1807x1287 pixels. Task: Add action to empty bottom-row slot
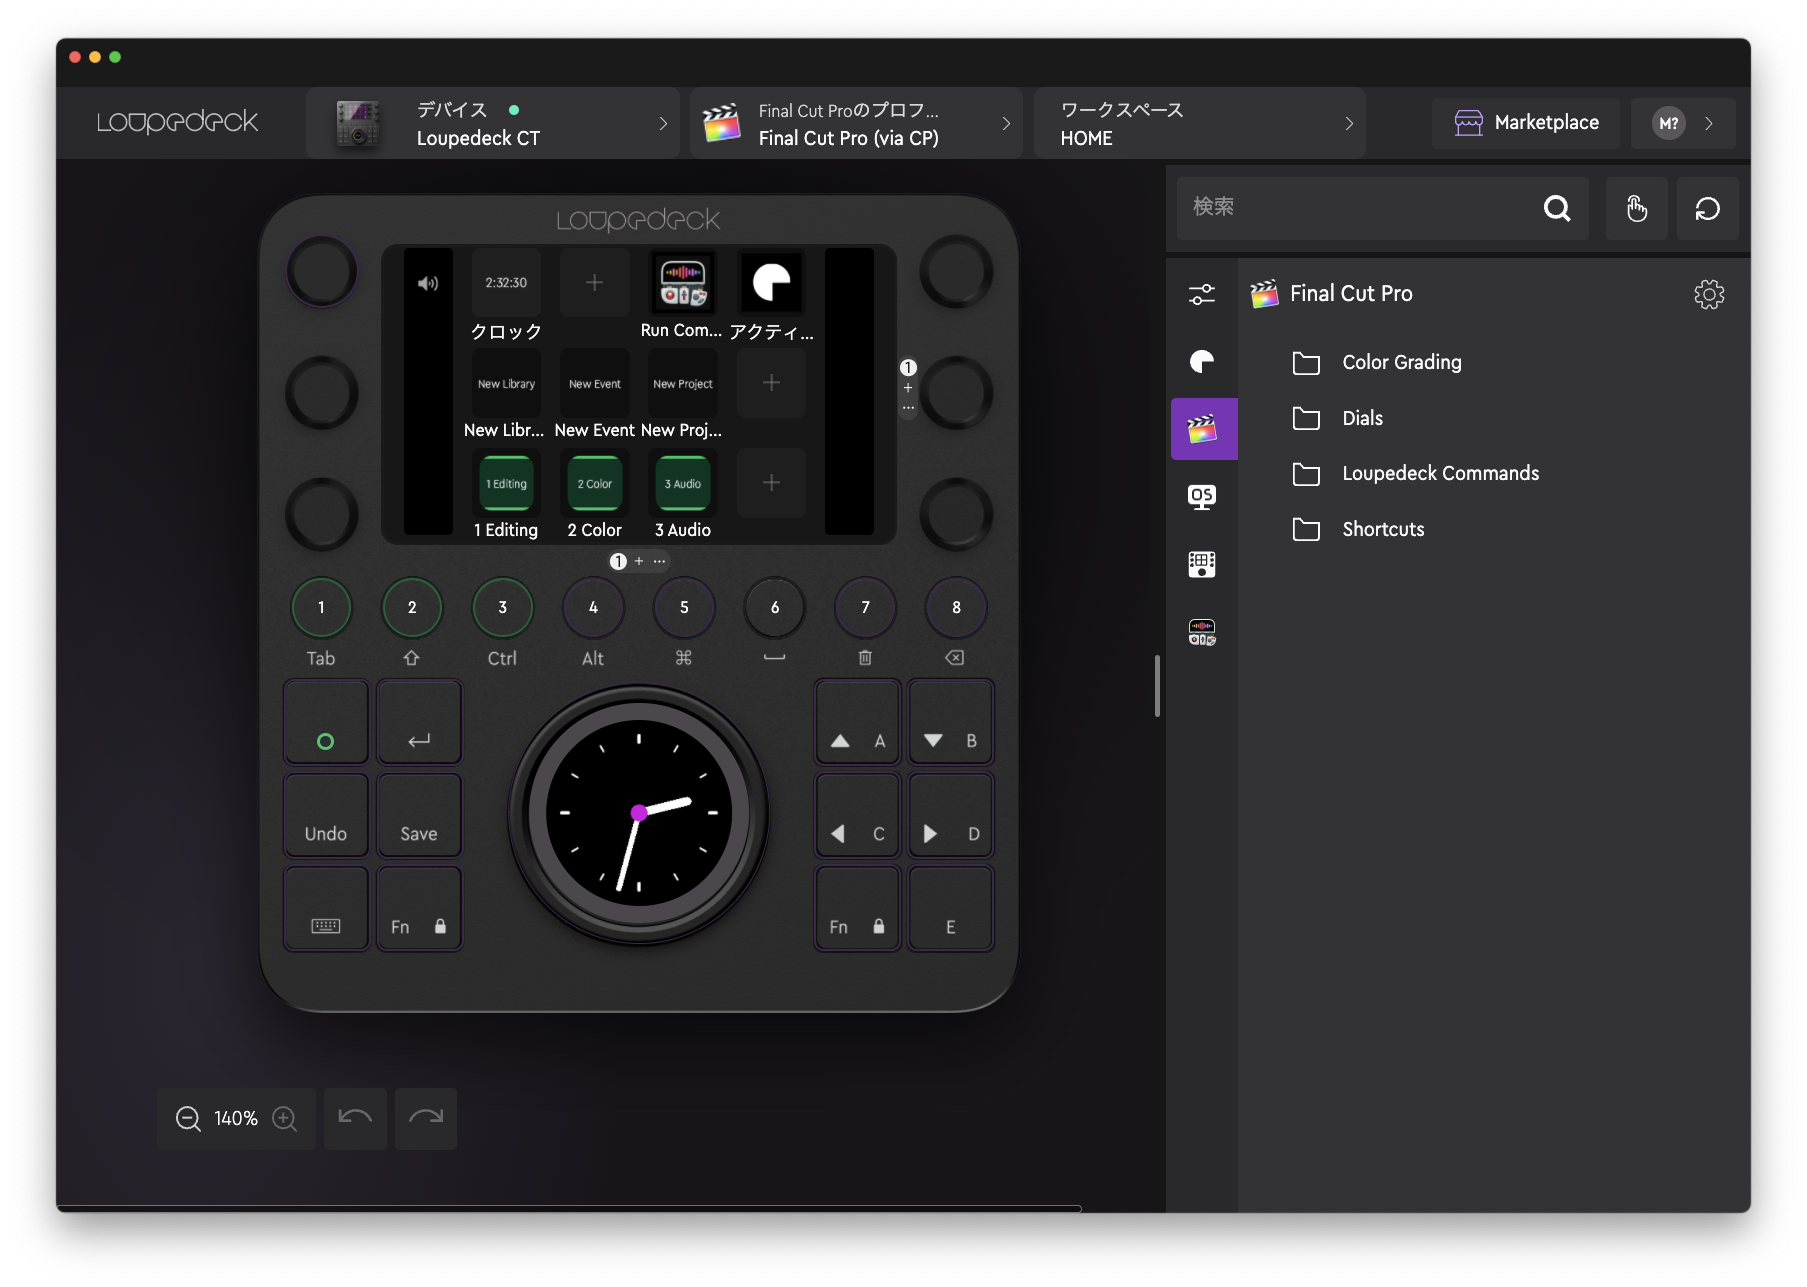(x=771, y=483)
